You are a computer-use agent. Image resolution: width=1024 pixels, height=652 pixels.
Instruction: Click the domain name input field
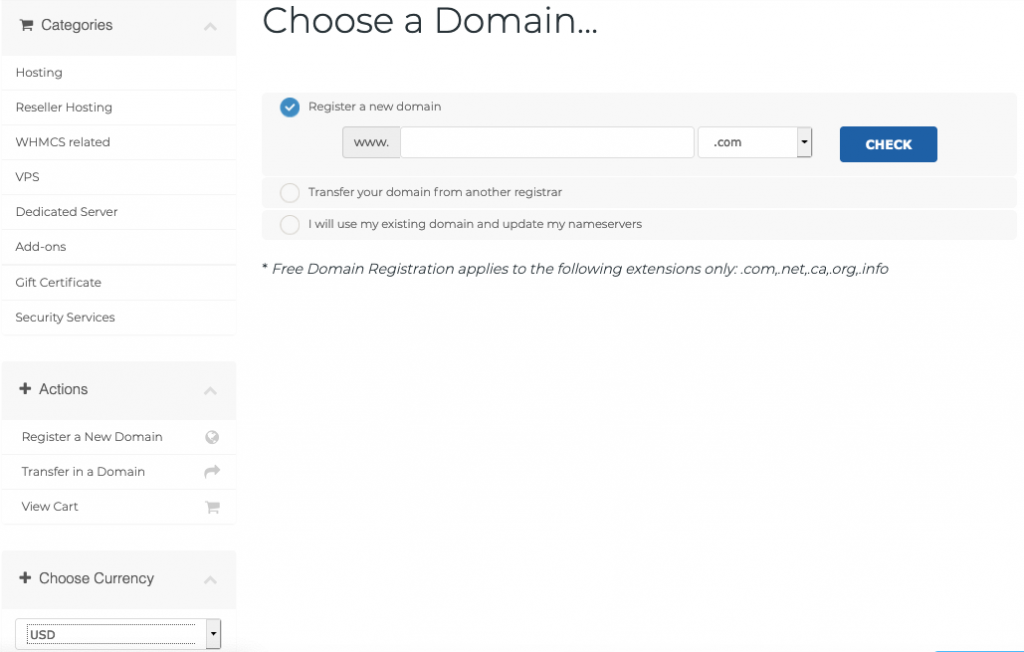(x=547, y=142)
